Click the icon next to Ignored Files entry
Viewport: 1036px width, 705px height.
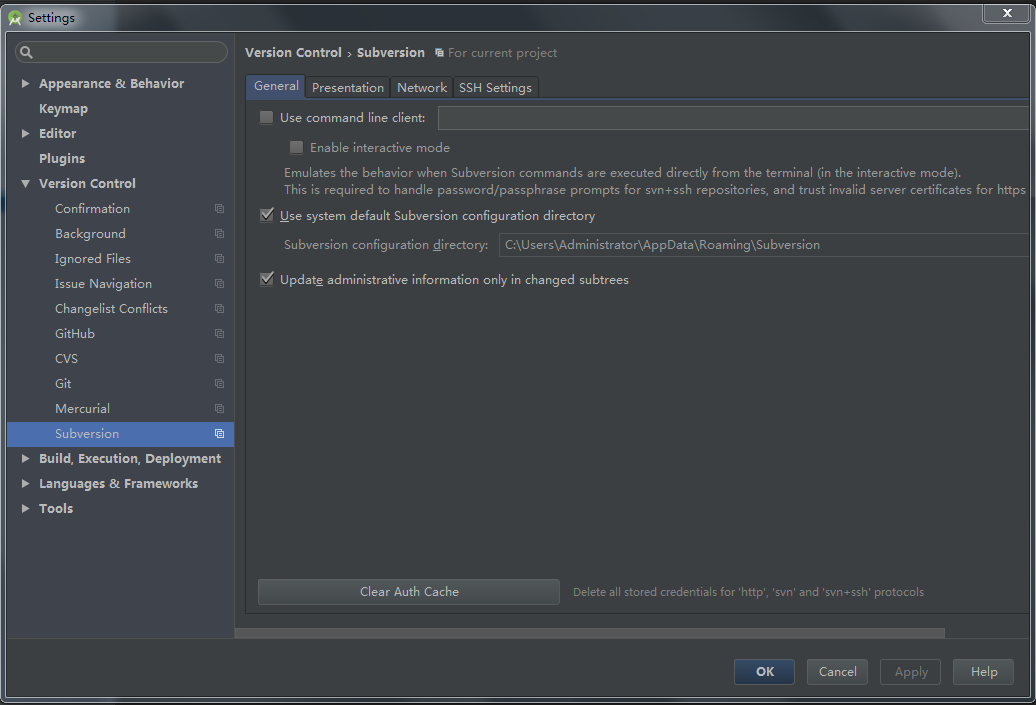(219, 258)
